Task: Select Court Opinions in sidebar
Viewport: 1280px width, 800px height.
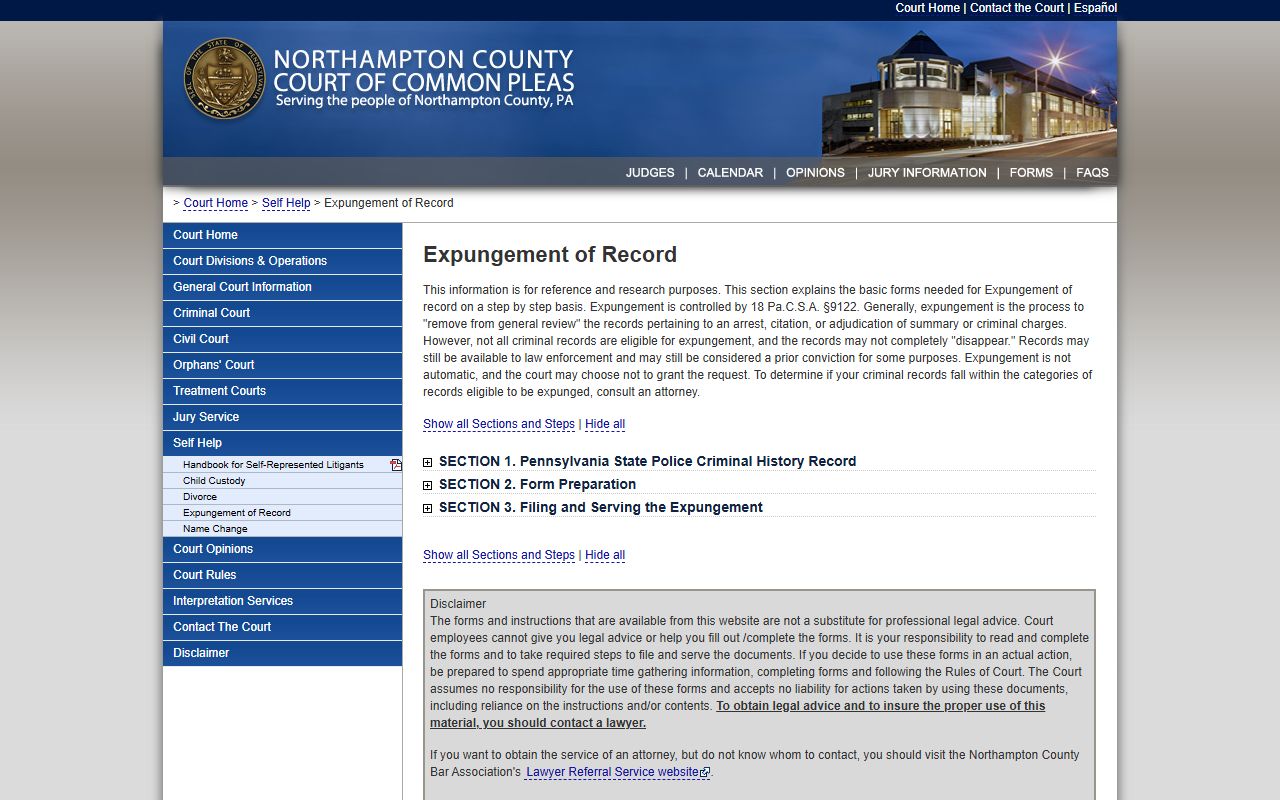Action: pyautogui.click(x=282, y=549)
